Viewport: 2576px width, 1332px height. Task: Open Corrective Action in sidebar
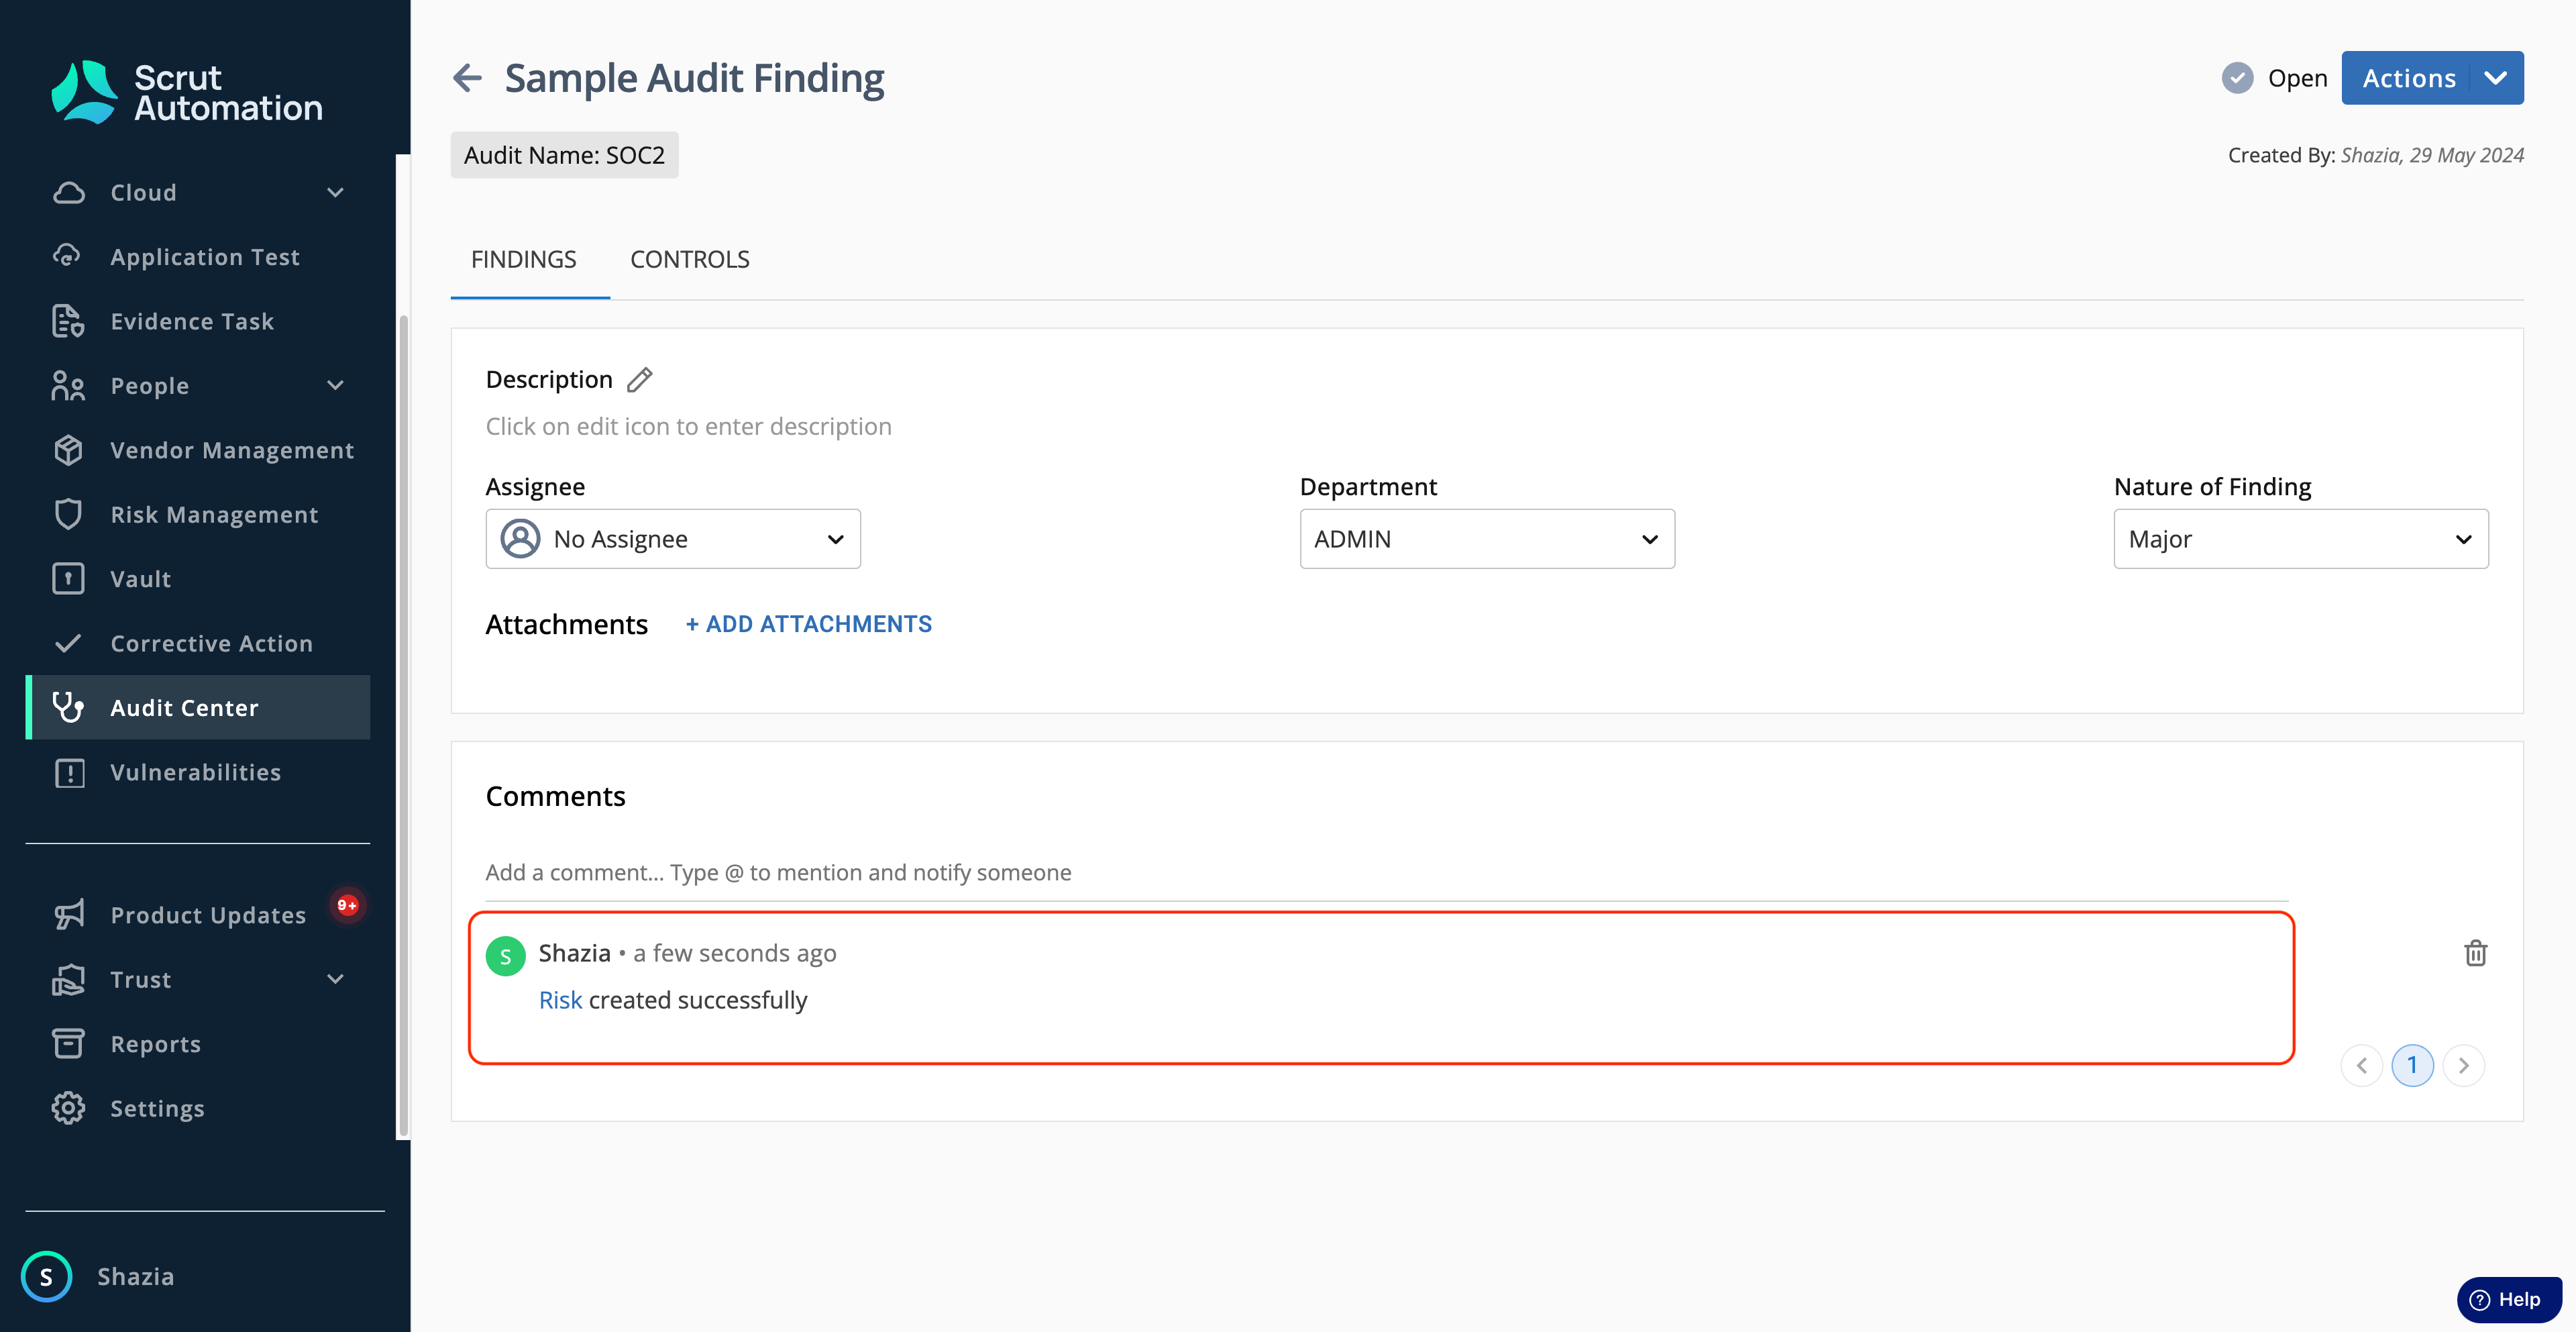pyautogui.click(x=198, y=643)
